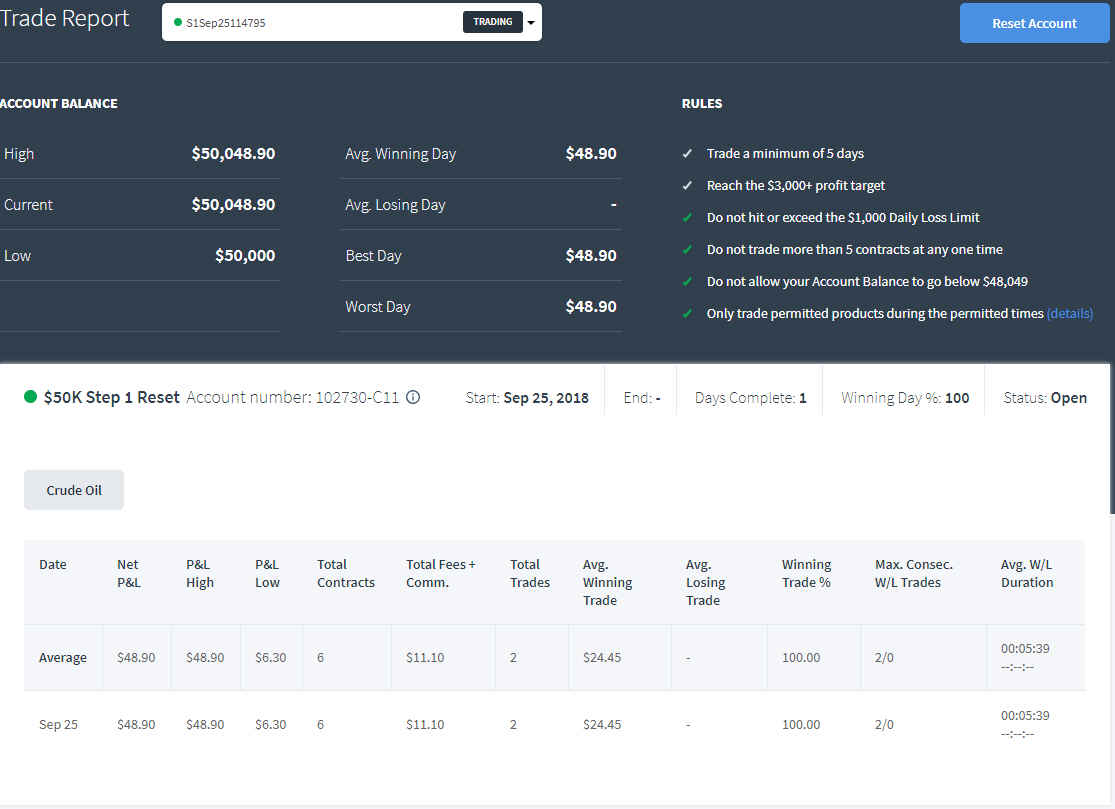Image resolution: width=1115 pixels, height=809 pixels.
Task: Click the Avg. Winning Day $48.90 value
Action: pyautogui.click(x=591, y=154)
